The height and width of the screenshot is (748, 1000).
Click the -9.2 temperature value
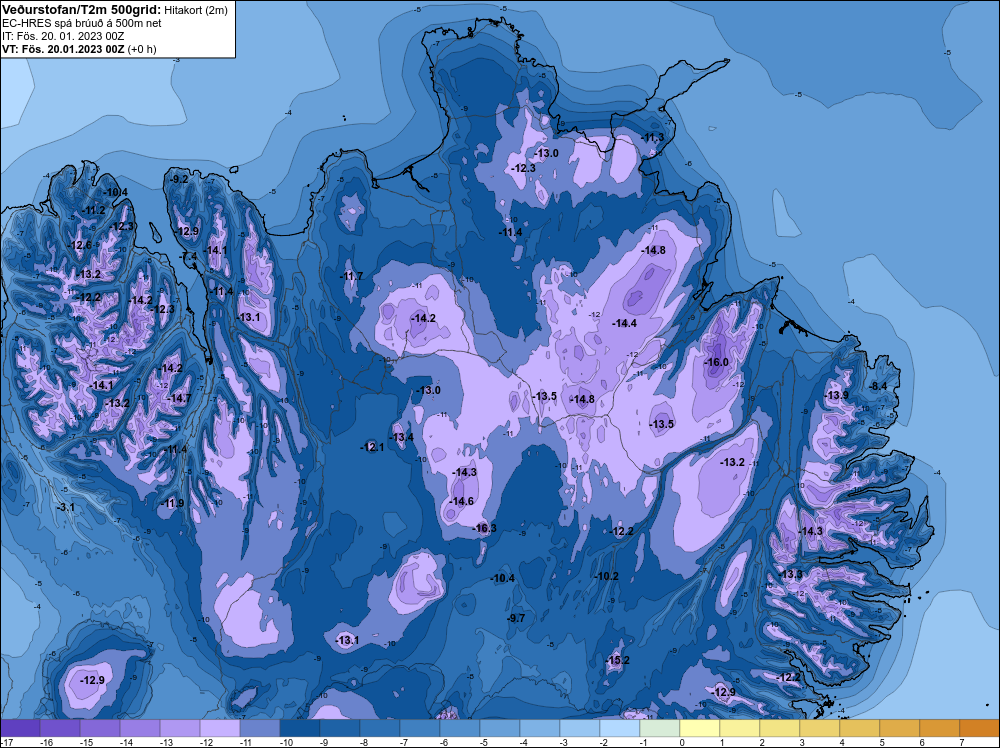(x=179, y=179)
